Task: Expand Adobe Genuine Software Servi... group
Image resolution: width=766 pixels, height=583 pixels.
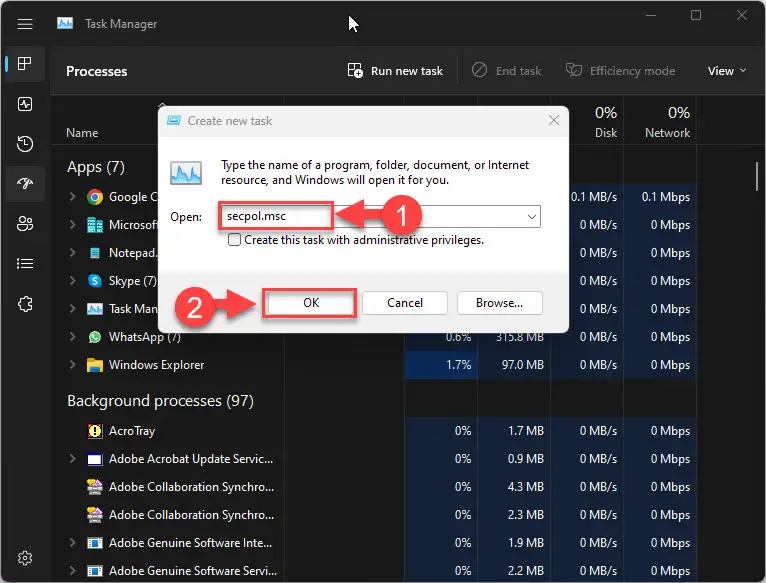Action: coord(72,570)
